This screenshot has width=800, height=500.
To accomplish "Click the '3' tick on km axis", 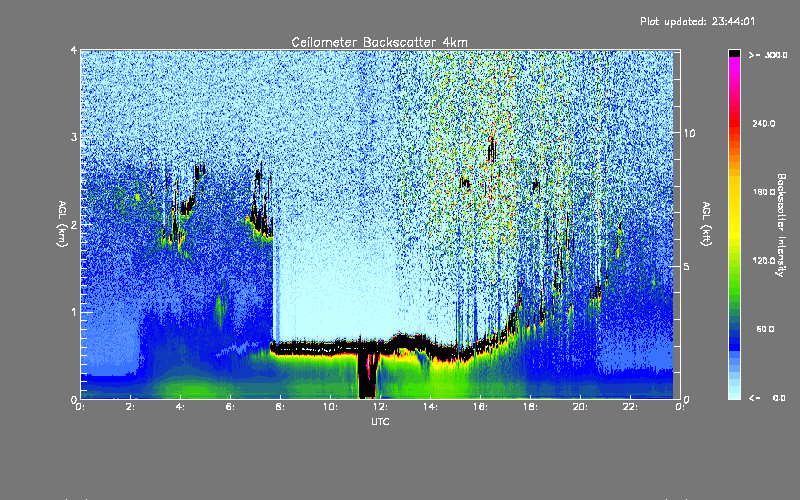I will coord(74,138).
